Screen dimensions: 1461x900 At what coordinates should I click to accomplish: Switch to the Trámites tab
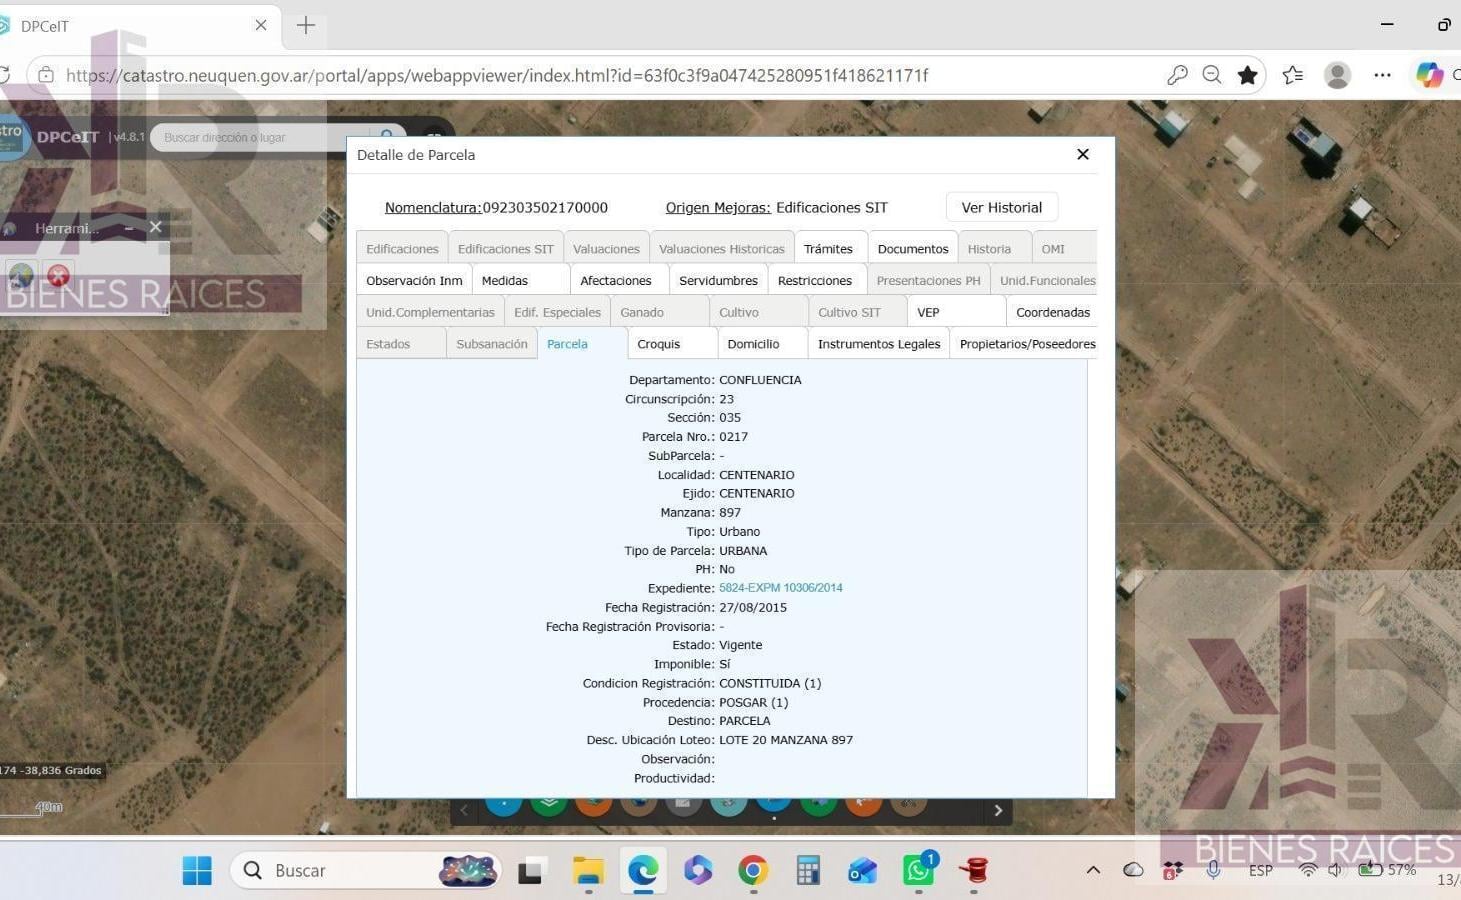(x=828, y=249)
